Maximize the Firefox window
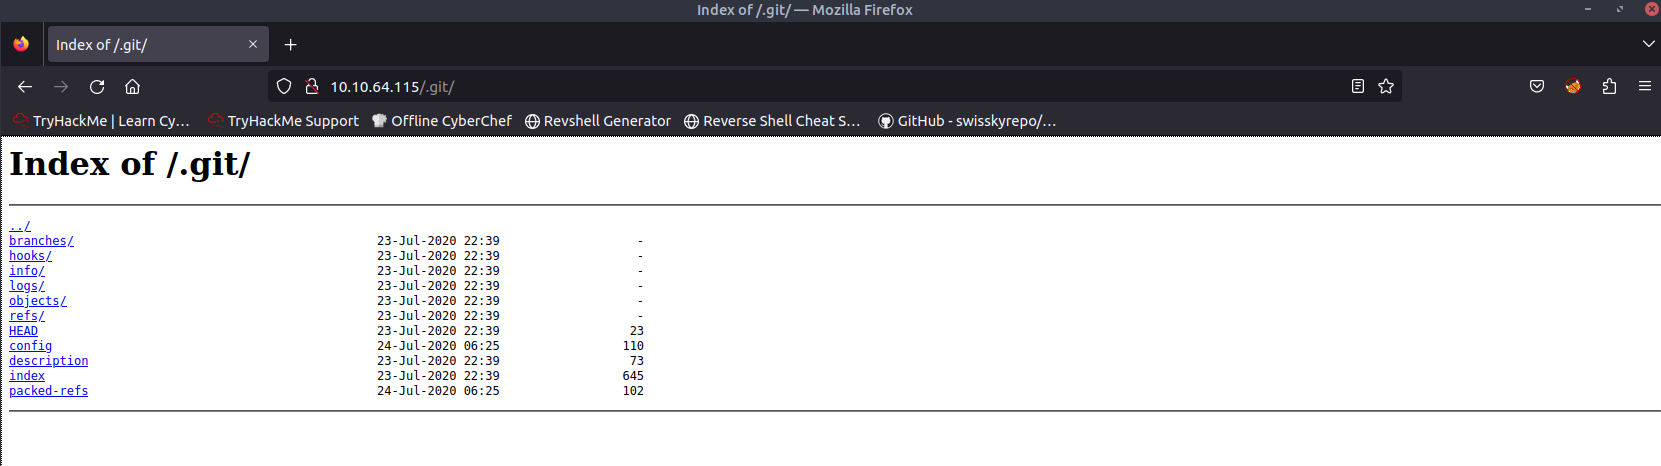1661x466 pixels. click(x=1620, y=9)
